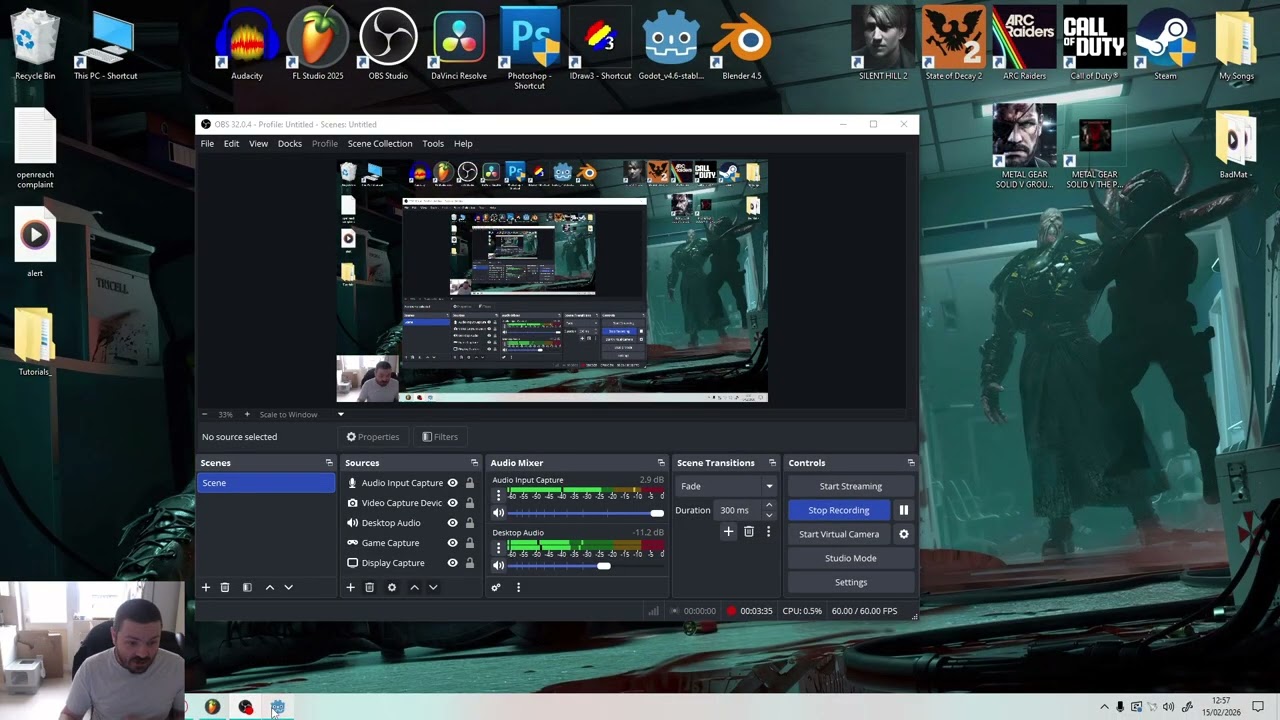1280x720 pixels.
Task: Open OBS Studio desktop shortcut
Action: [388, 45]
